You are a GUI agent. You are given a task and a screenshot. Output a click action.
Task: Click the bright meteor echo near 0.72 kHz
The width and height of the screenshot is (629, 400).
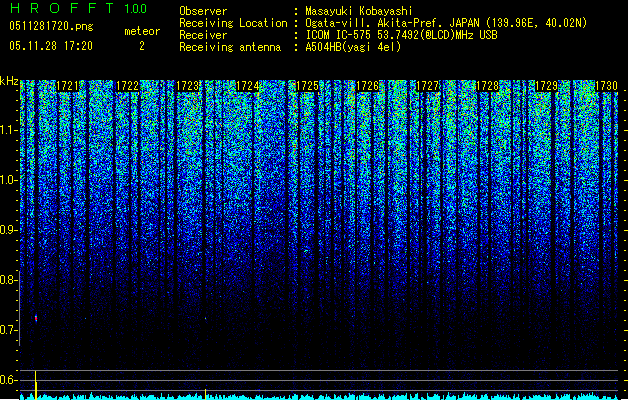click(36, 319)
